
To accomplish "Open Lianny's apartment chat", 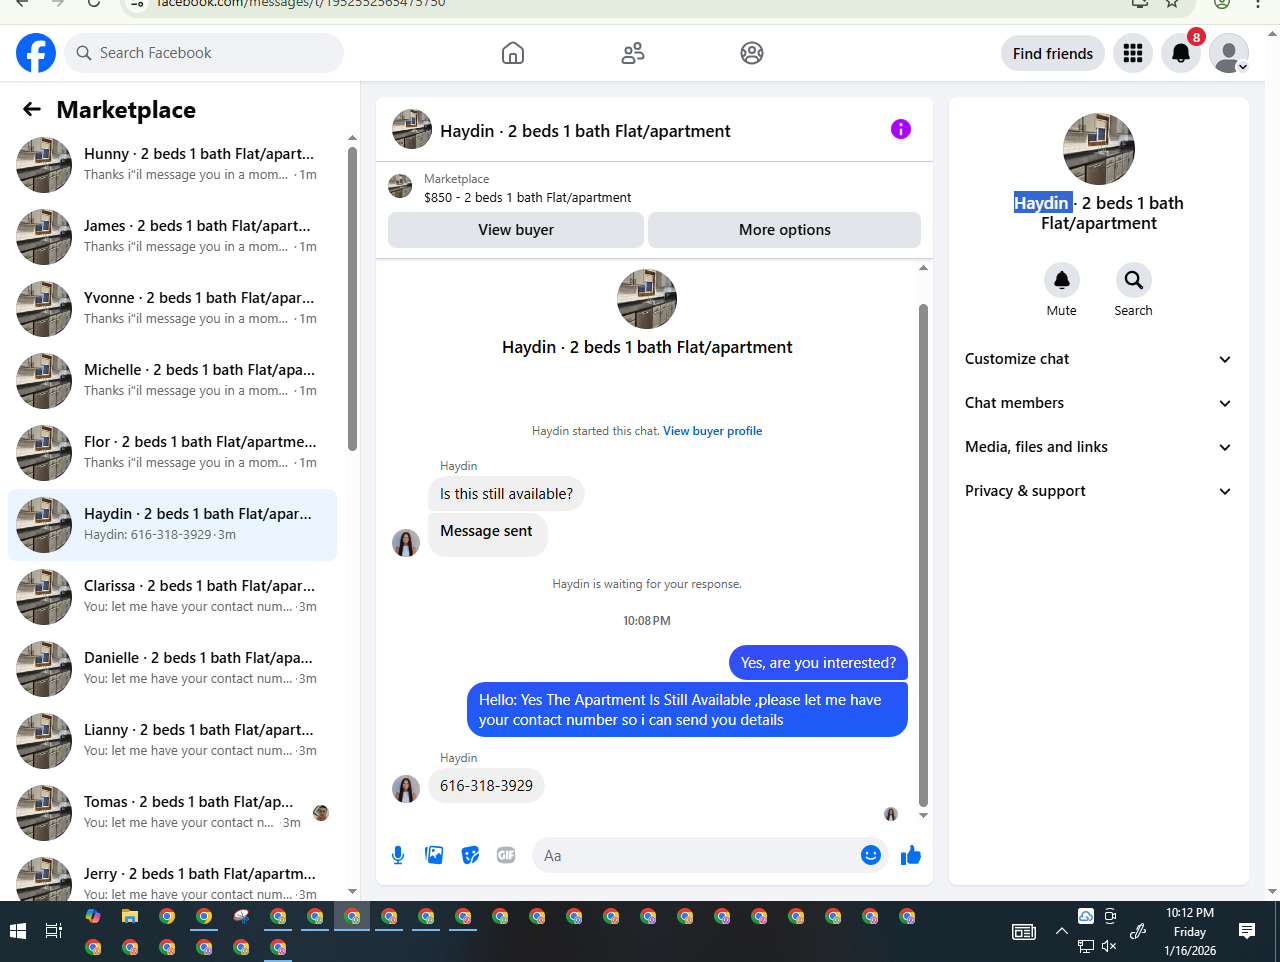I will click(173, 740).
